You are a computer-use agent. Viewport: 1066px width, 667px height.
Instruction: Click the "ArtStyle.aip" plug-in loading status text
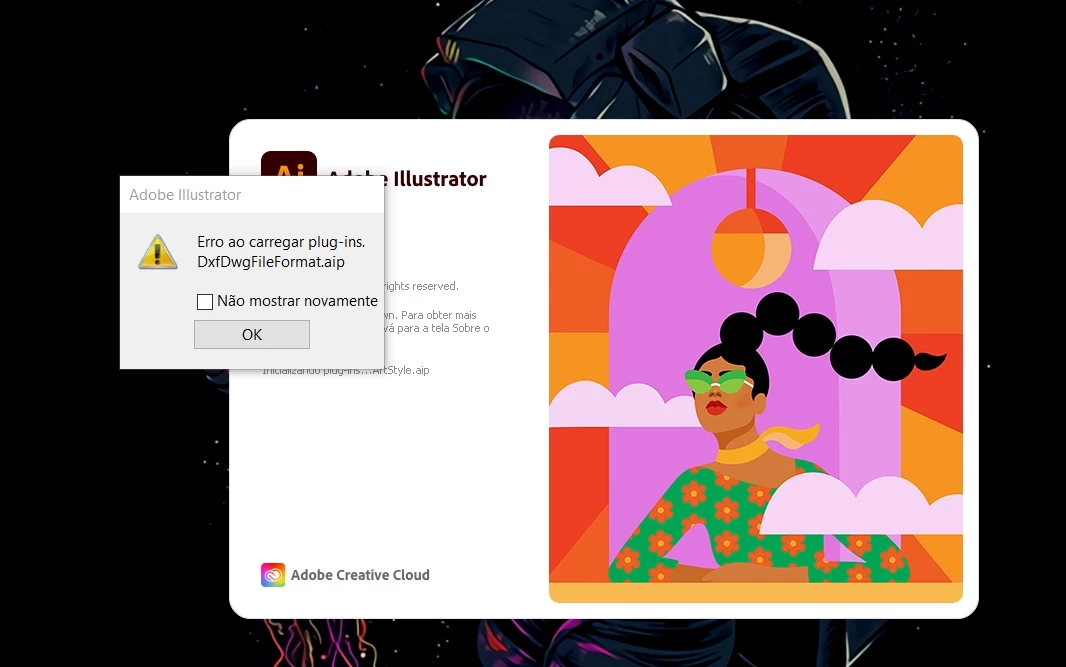(401, 371)
